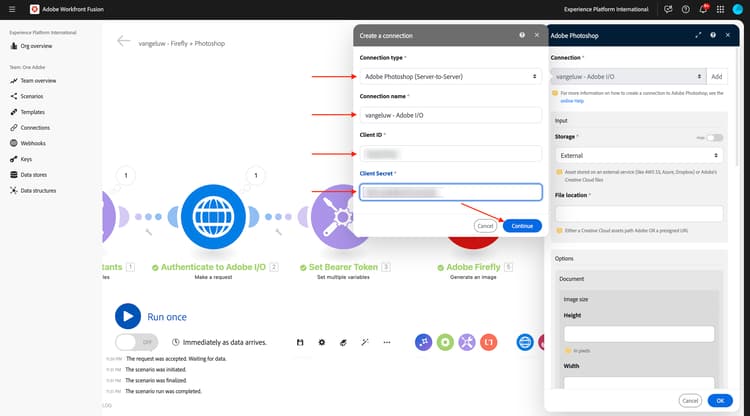Open the online Help link

pyautogui.click(x=572, y=101)
